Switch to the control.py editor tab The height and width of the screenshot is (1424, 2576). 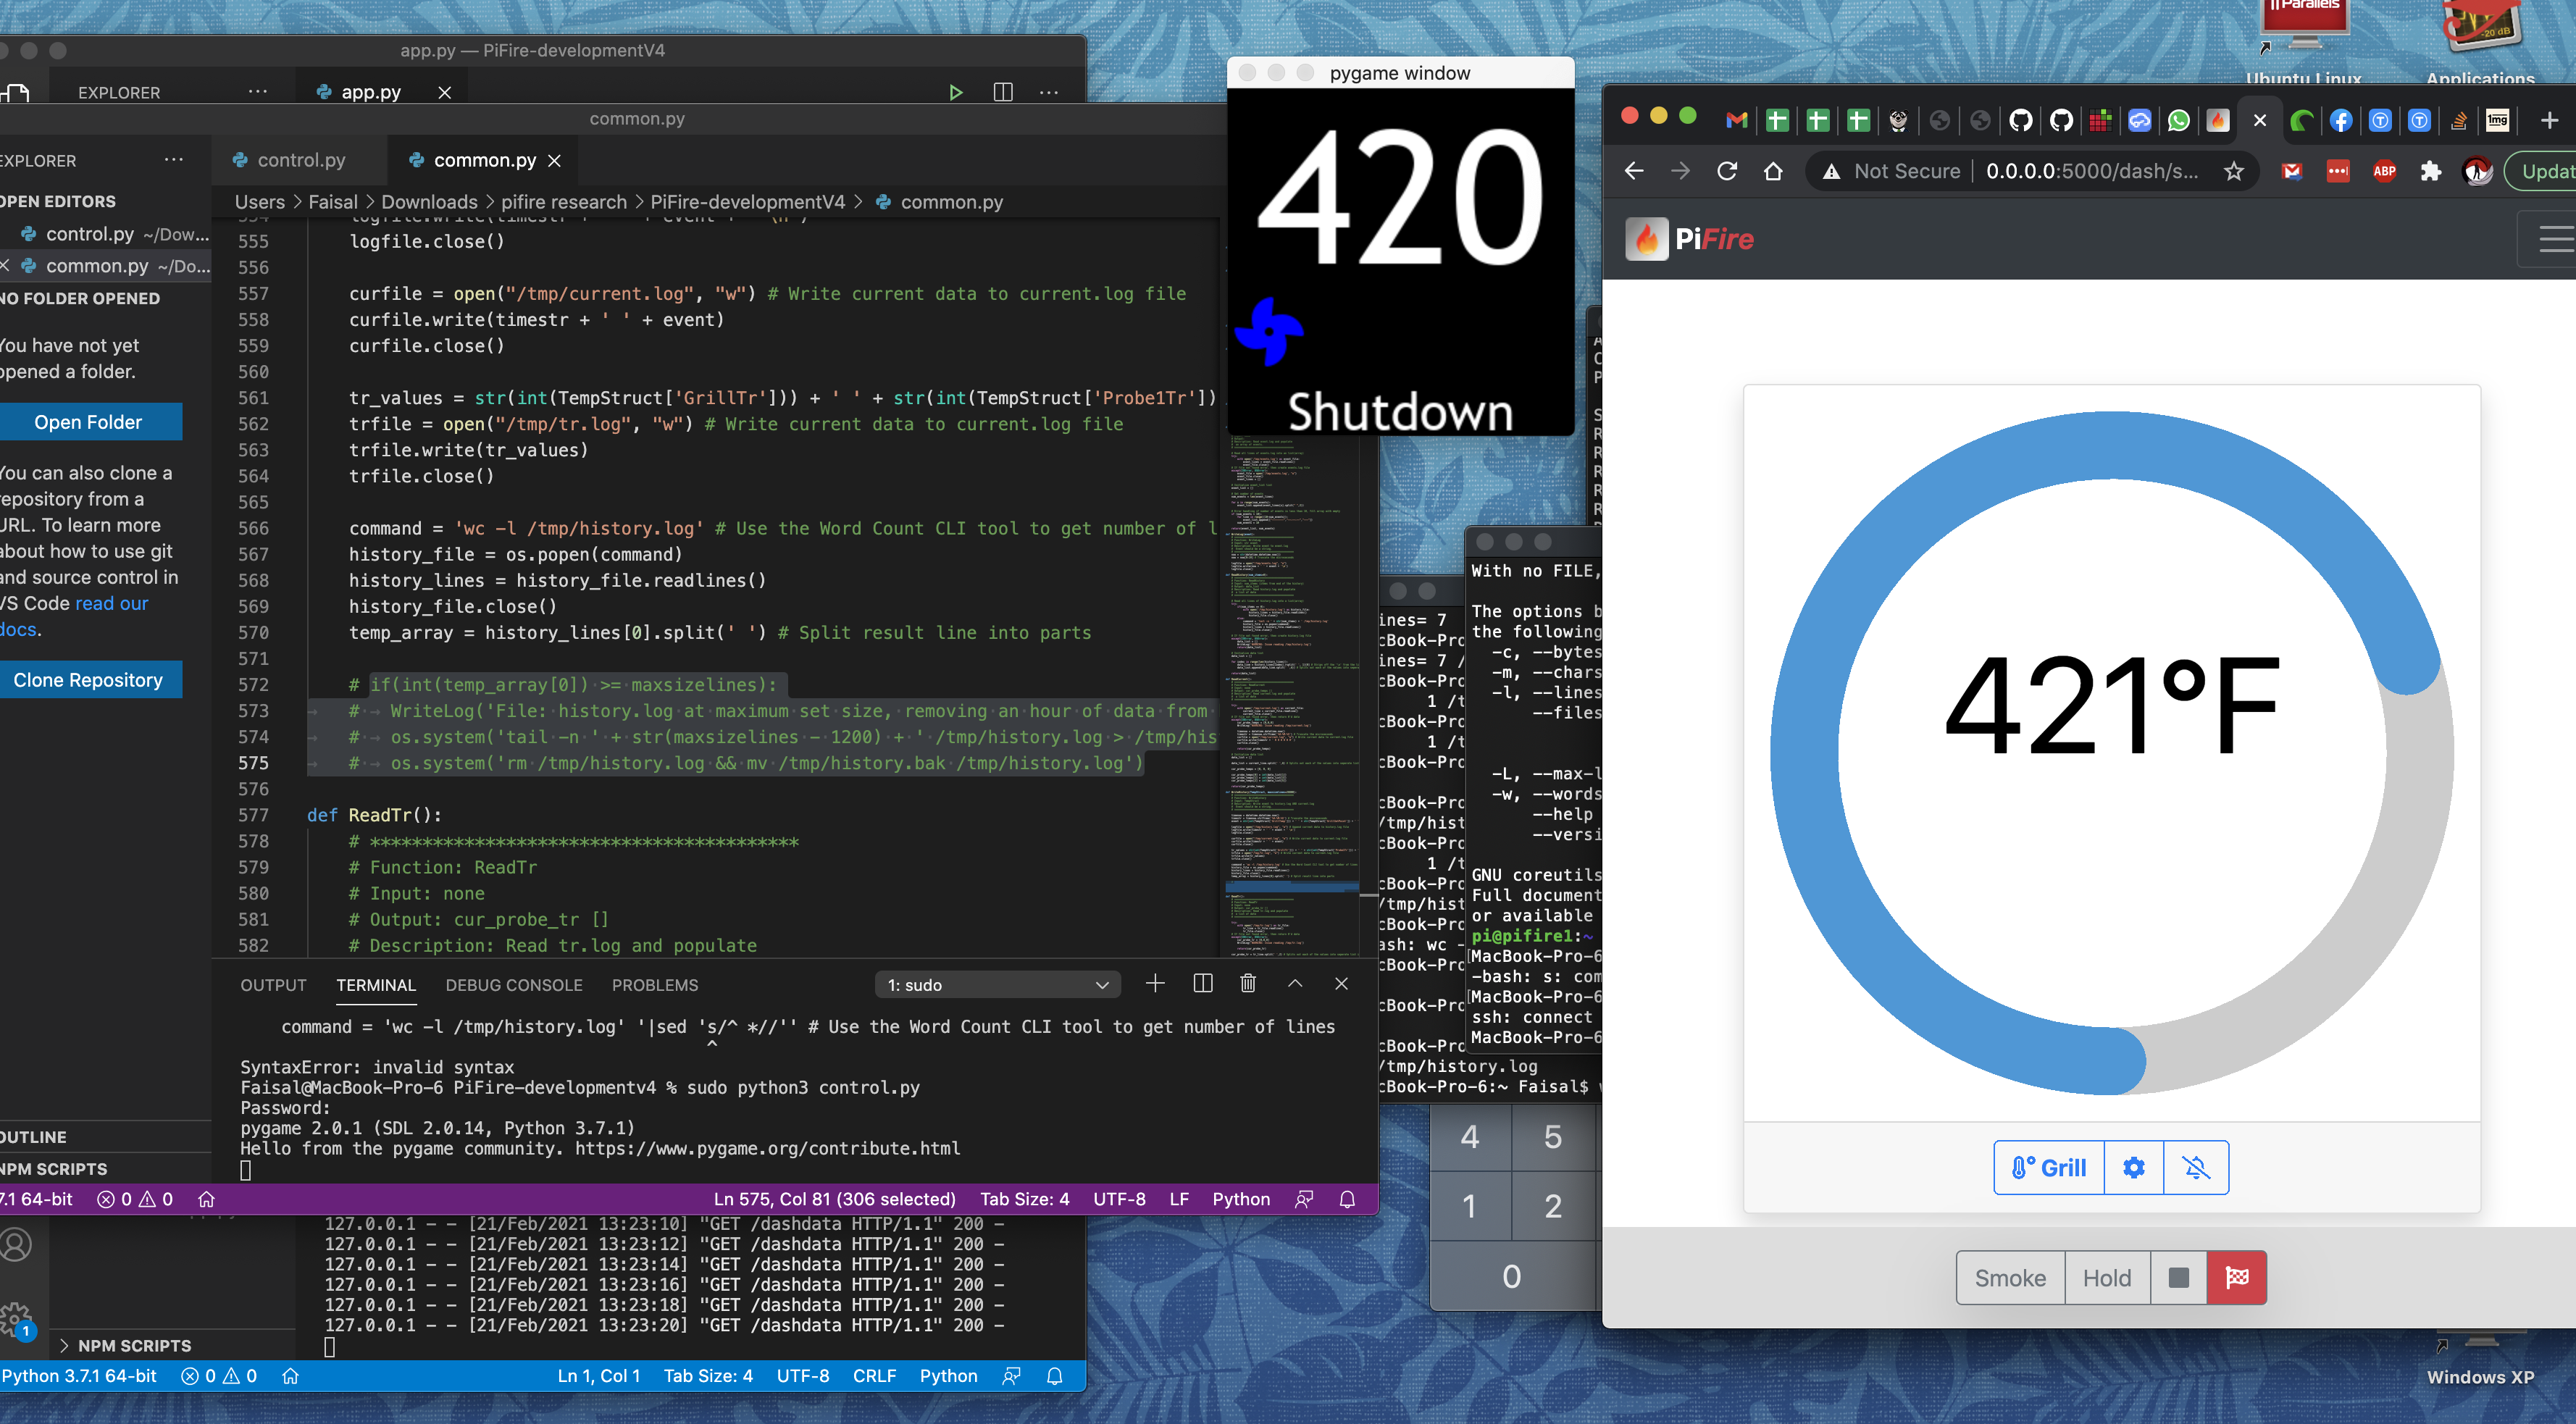pyautogui.click(x=300, y=160)
